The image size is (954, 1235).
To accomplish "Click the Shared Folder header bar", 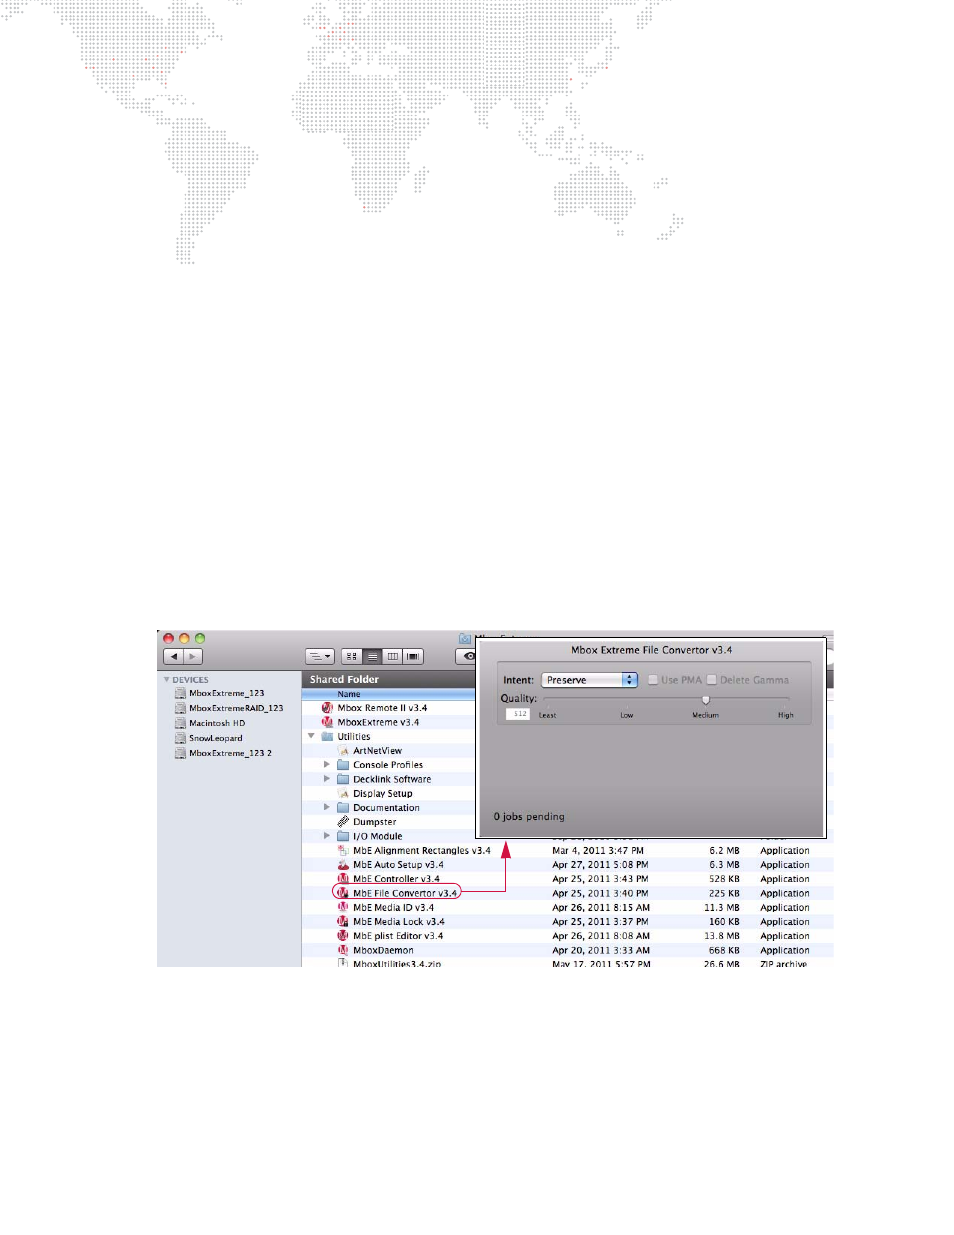I will pyautogui.click(x=389, y=679).
